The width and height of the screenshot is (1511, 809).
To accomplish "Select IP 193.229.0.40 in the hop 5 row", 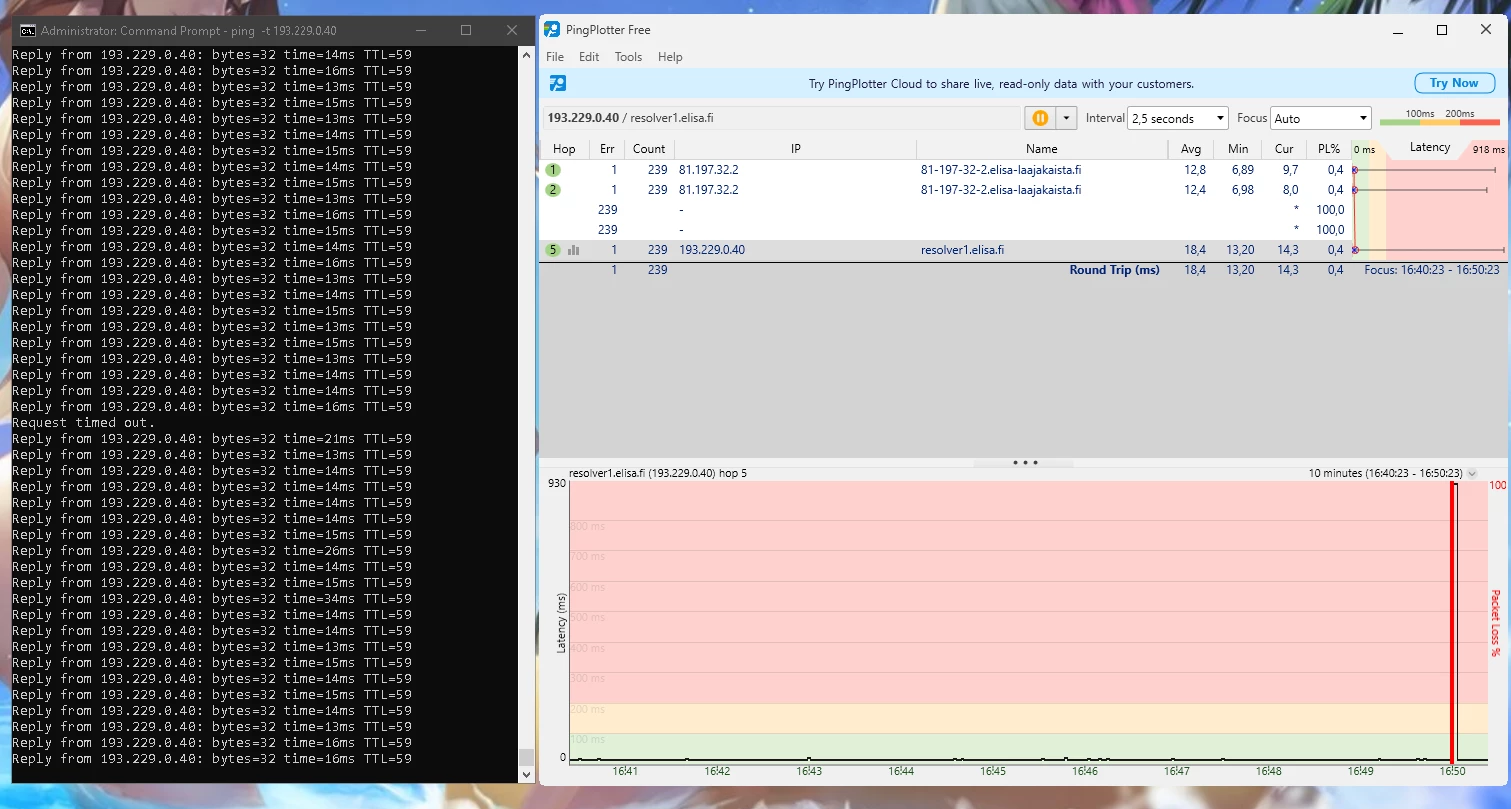I will pyautogui.click(x=712, y=250).
